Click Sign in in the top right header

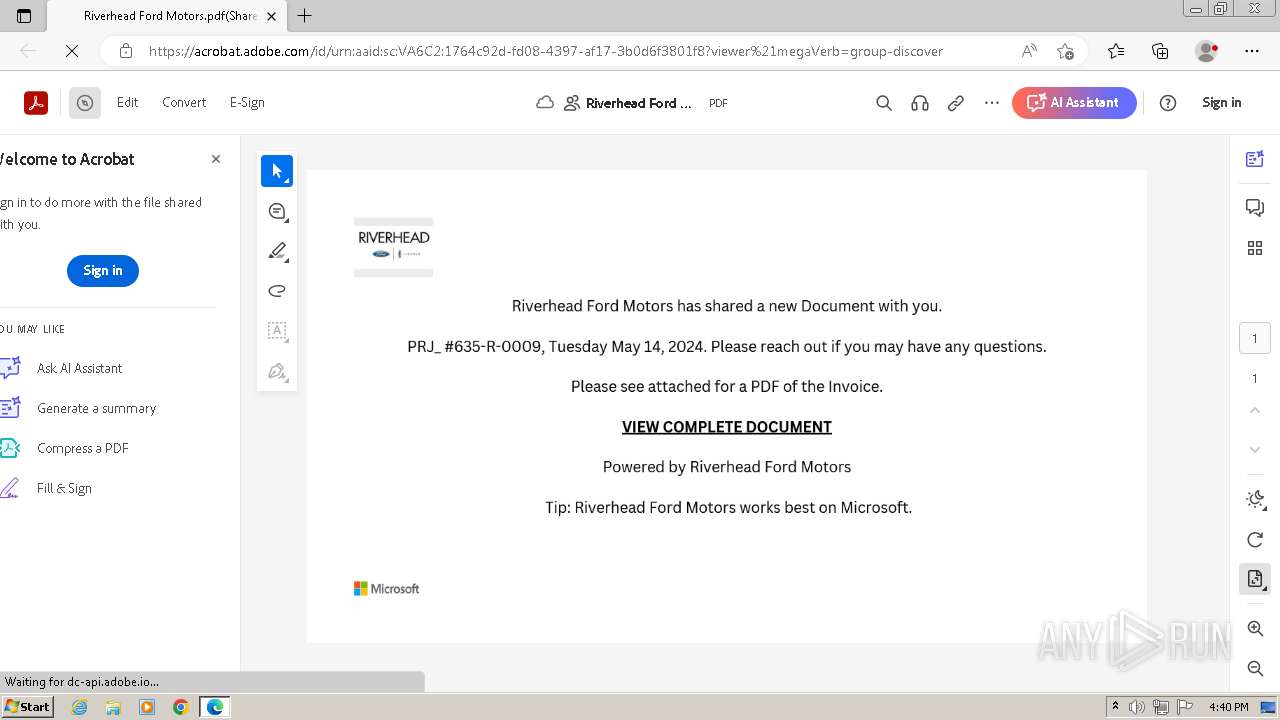tap(1222, 102)
